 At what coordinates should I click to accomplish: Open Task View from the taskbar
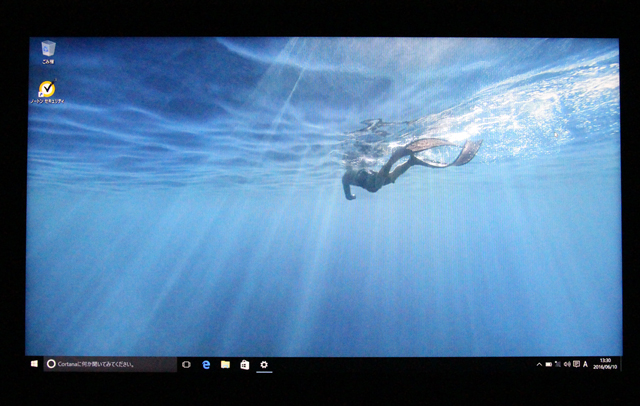(x=186, y=364)
